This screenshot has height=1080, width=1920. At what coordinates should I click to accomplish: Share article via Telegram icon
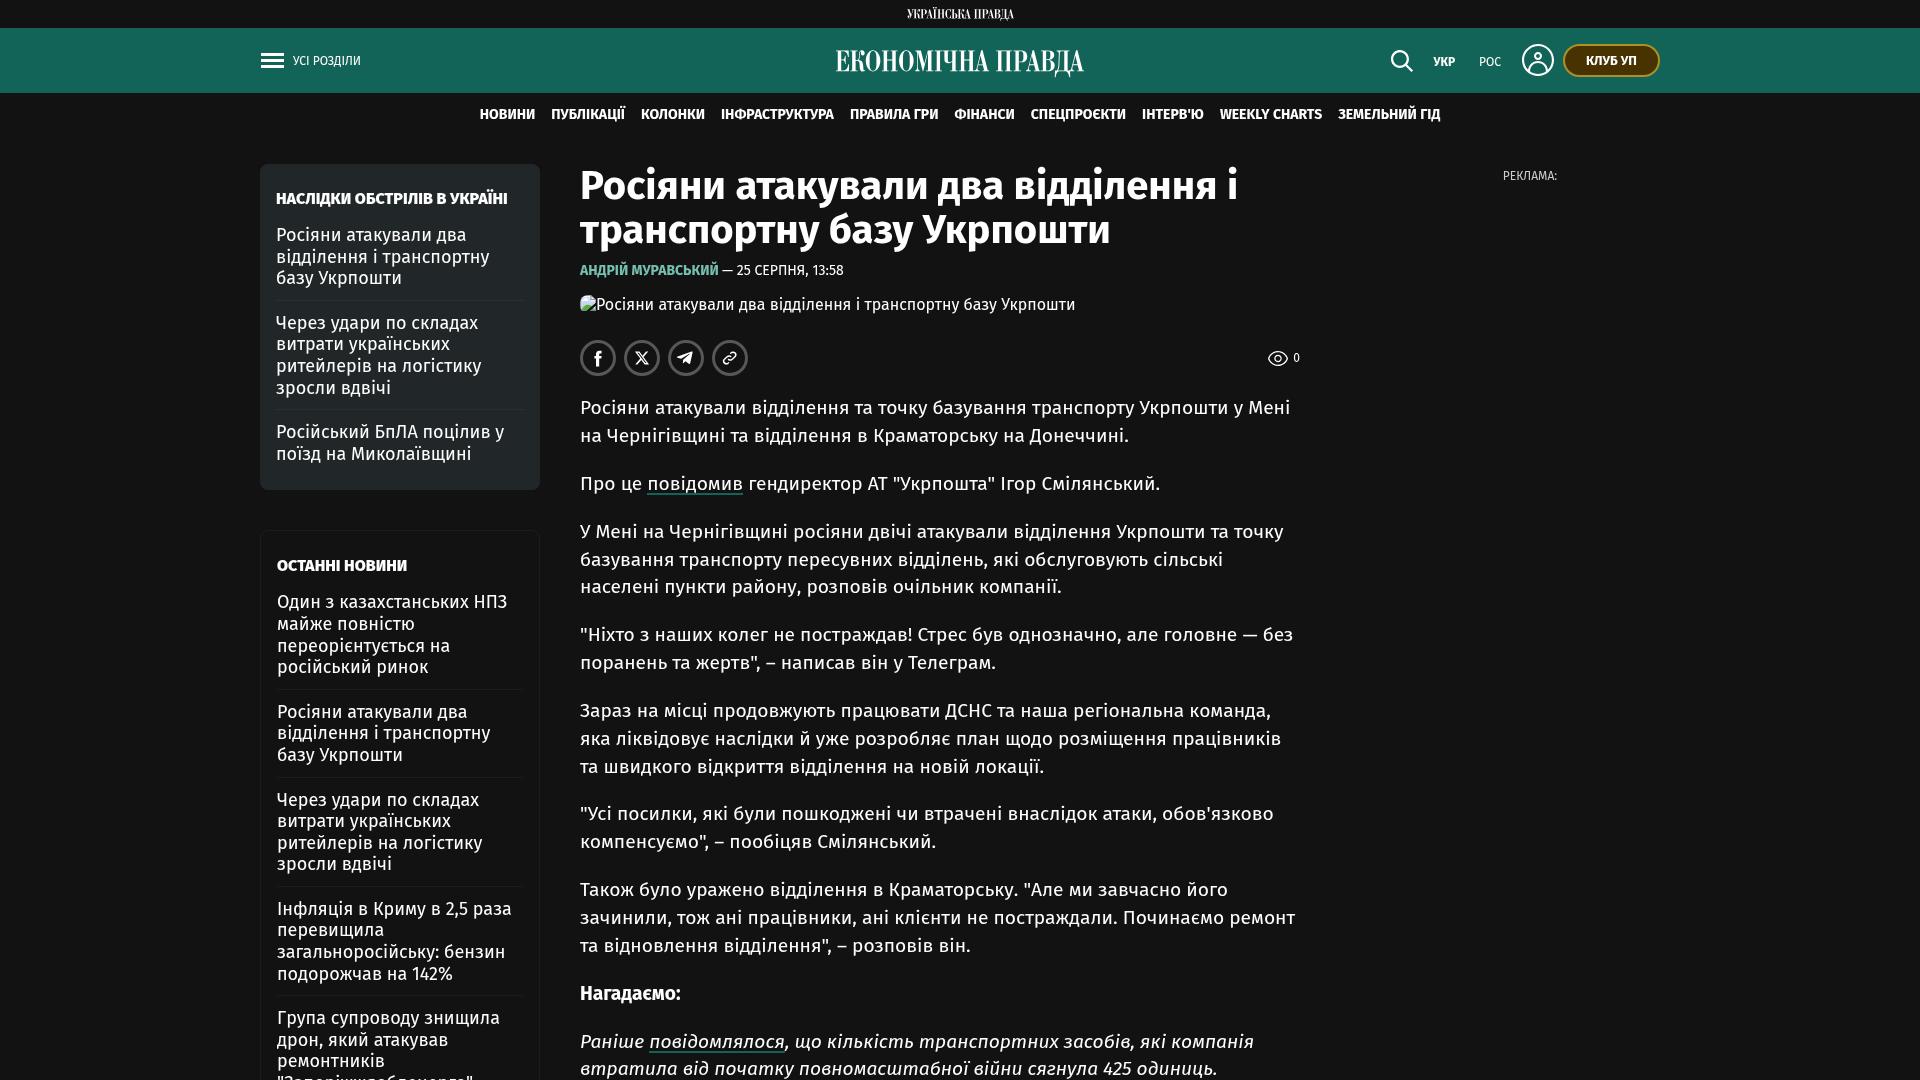pos(686,358)
